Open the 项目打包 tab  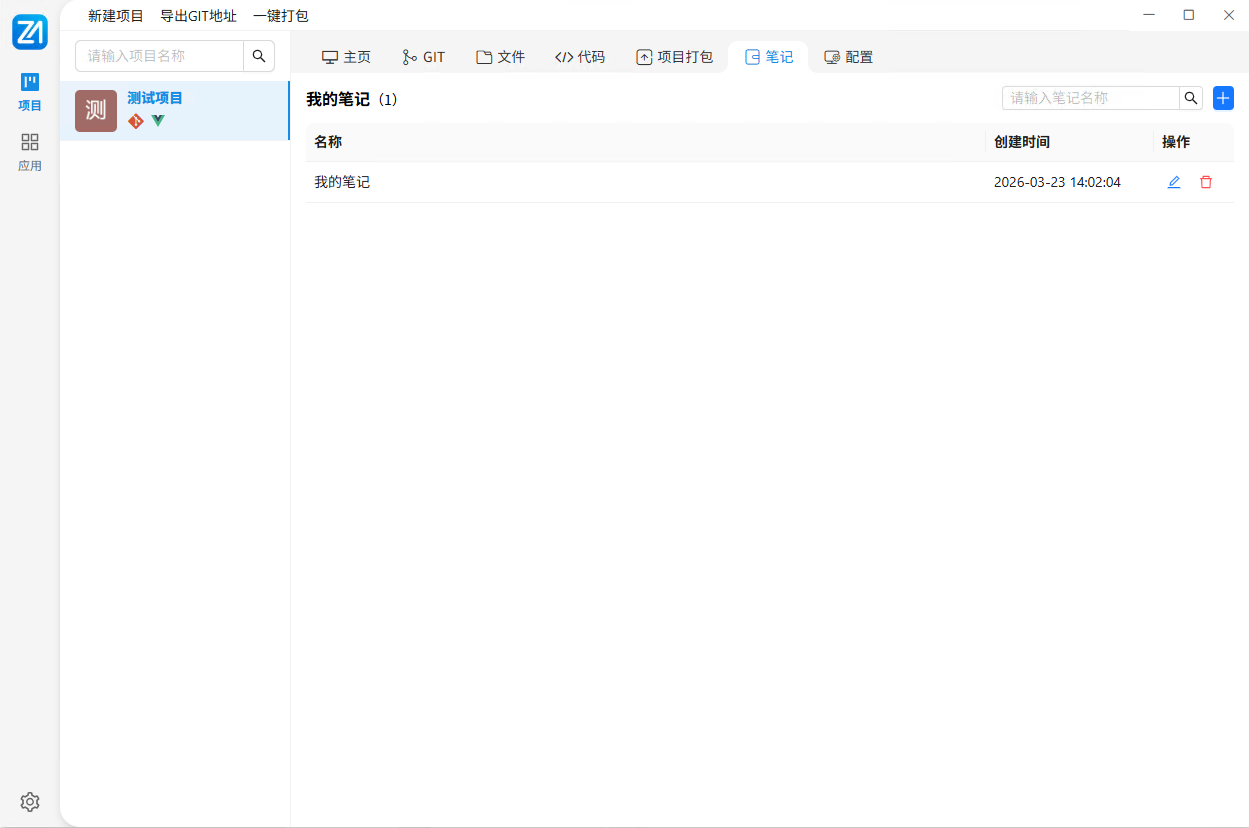tap(674, 57)
